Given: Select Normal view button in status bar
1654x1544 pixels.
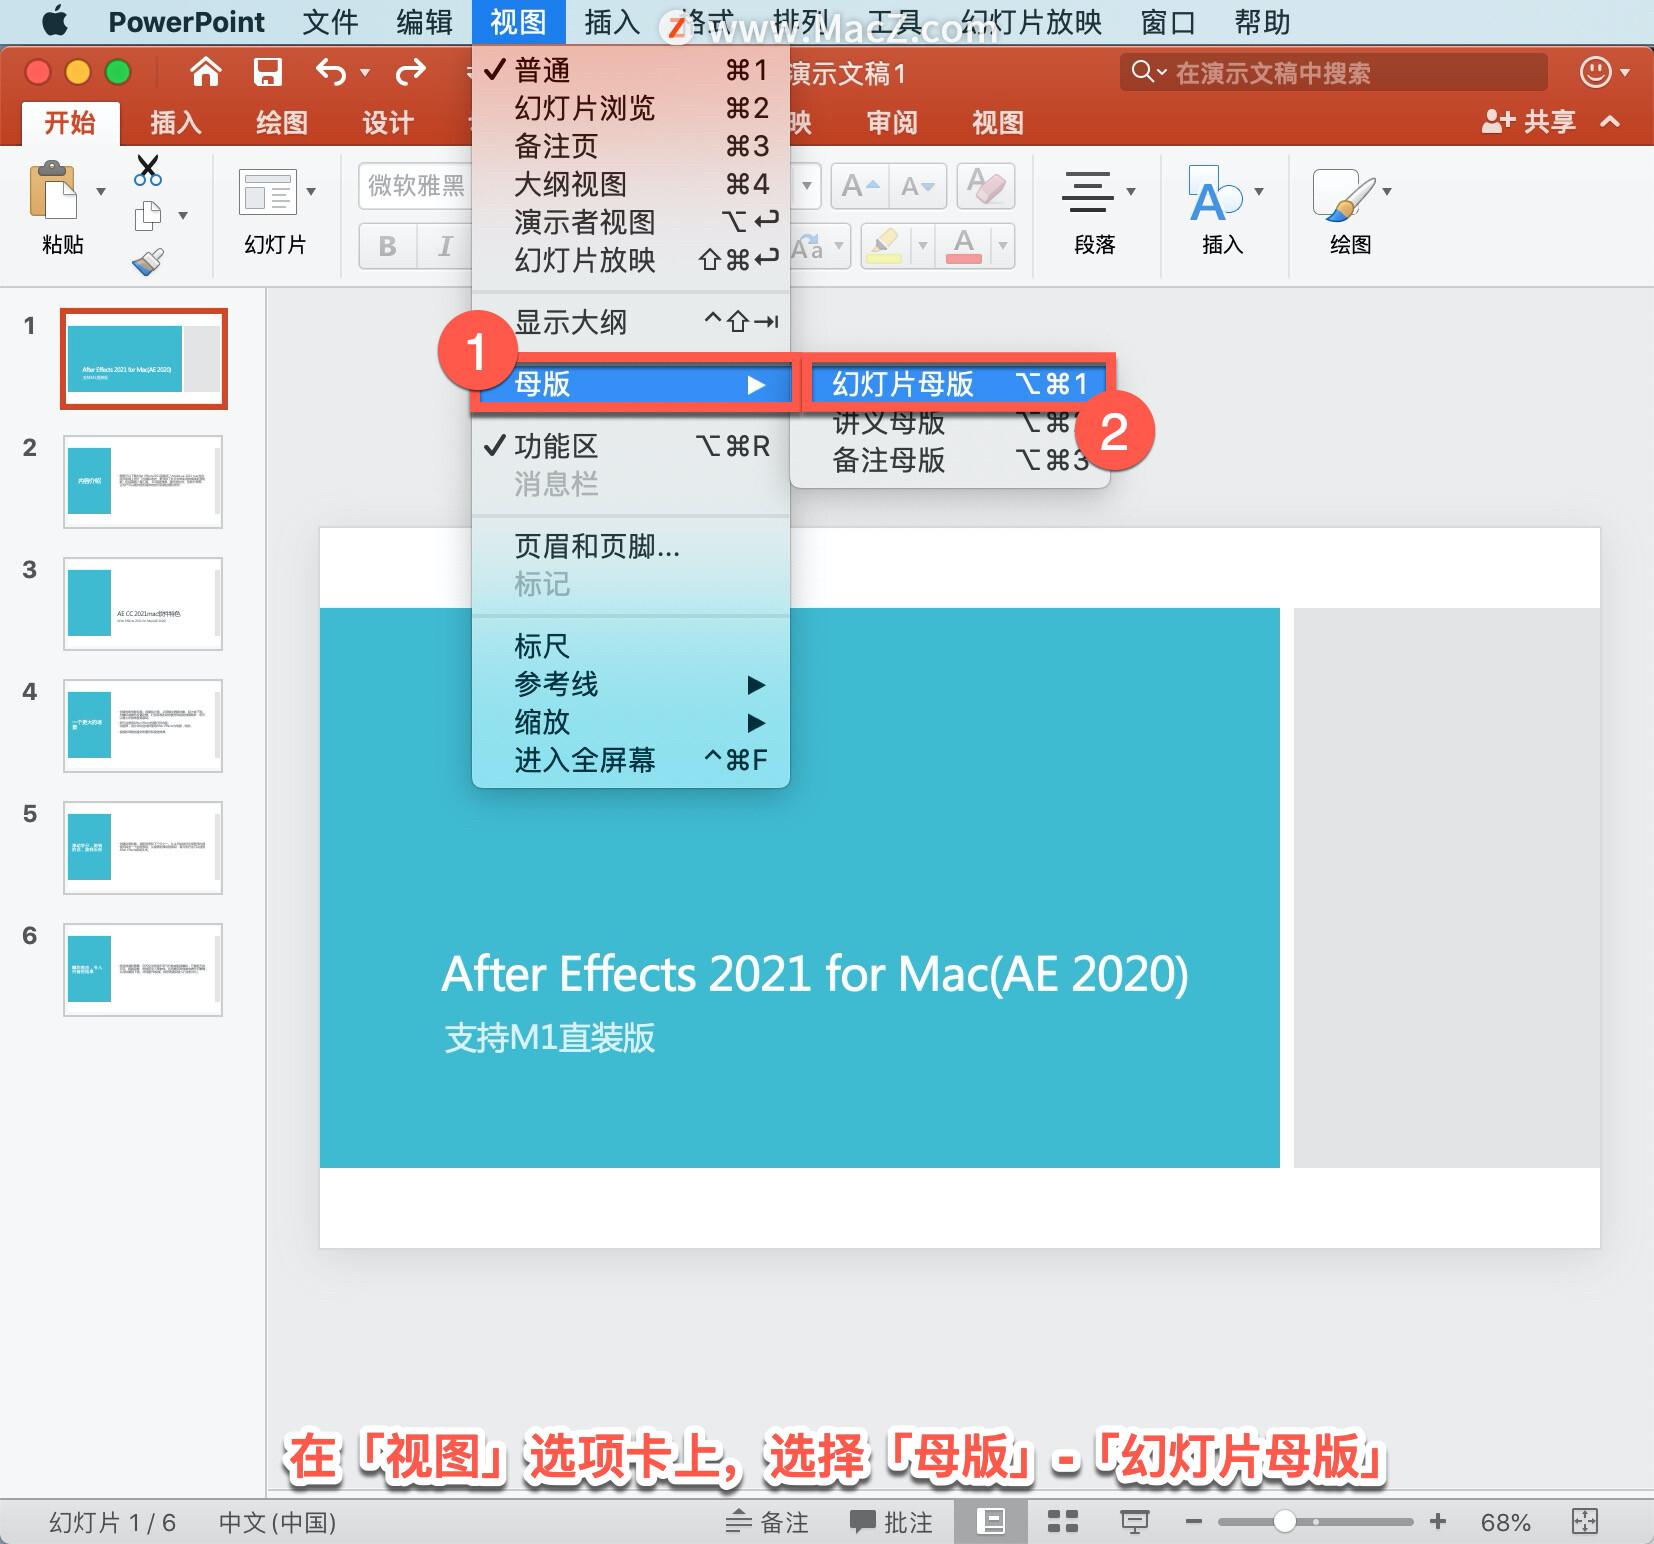Looking at the screenshot, I should 991,1522.
